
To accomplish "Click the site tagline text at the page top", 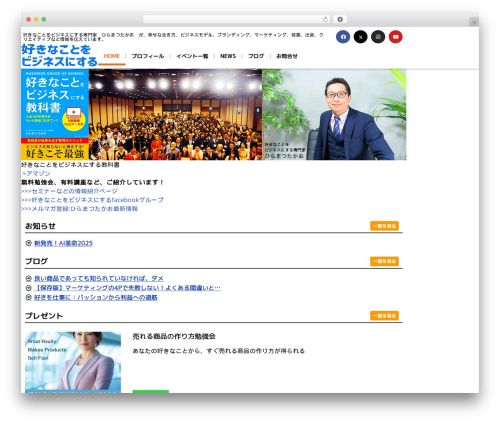I will coord(173,37).
